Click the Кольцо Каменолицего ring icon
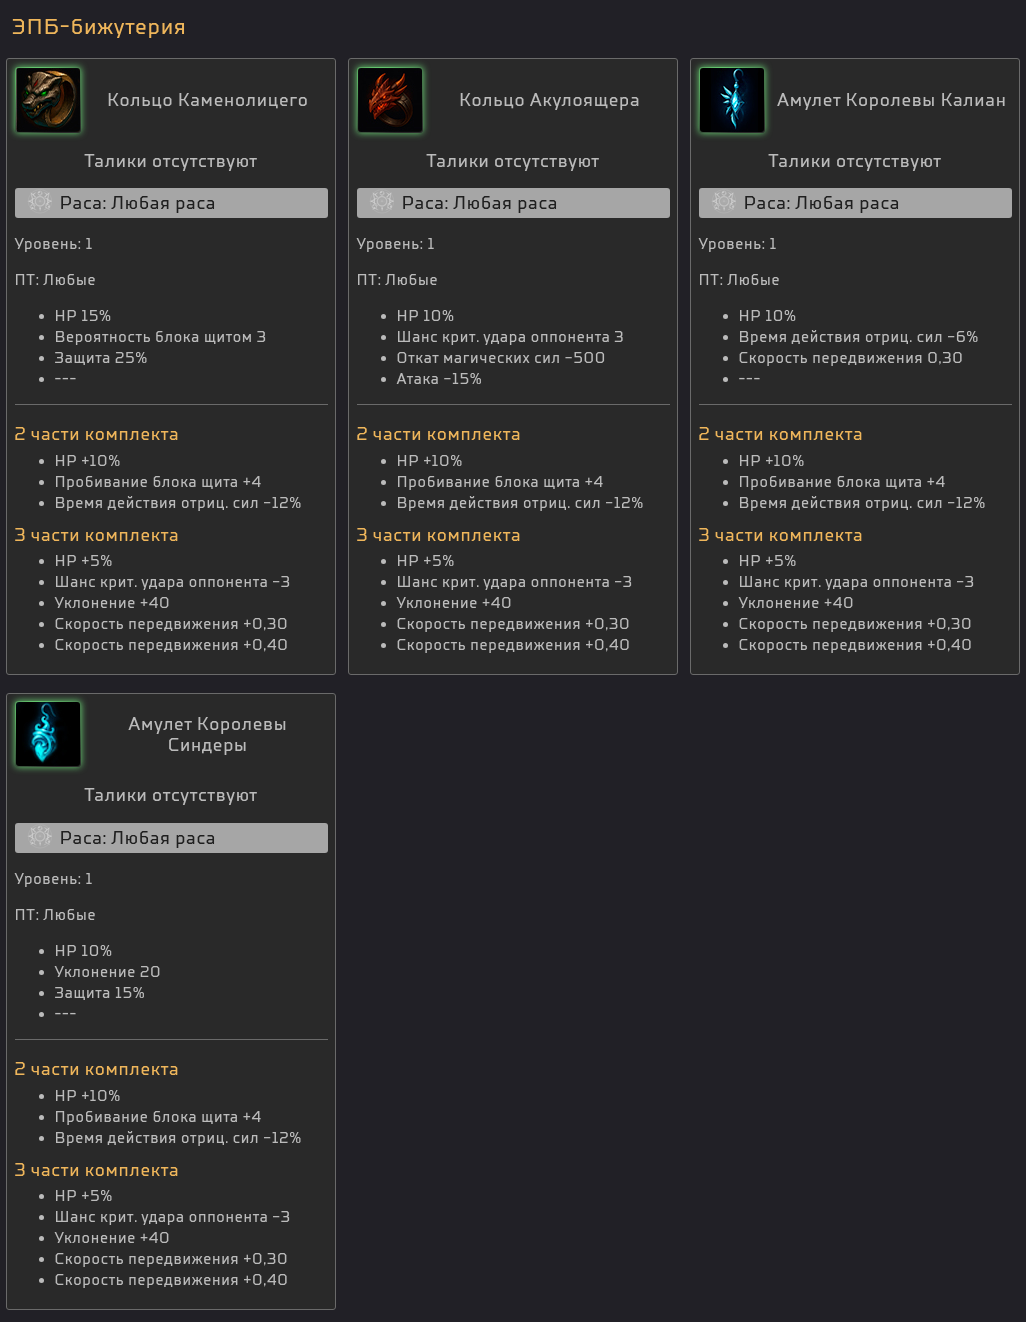 tap(48, 100)
